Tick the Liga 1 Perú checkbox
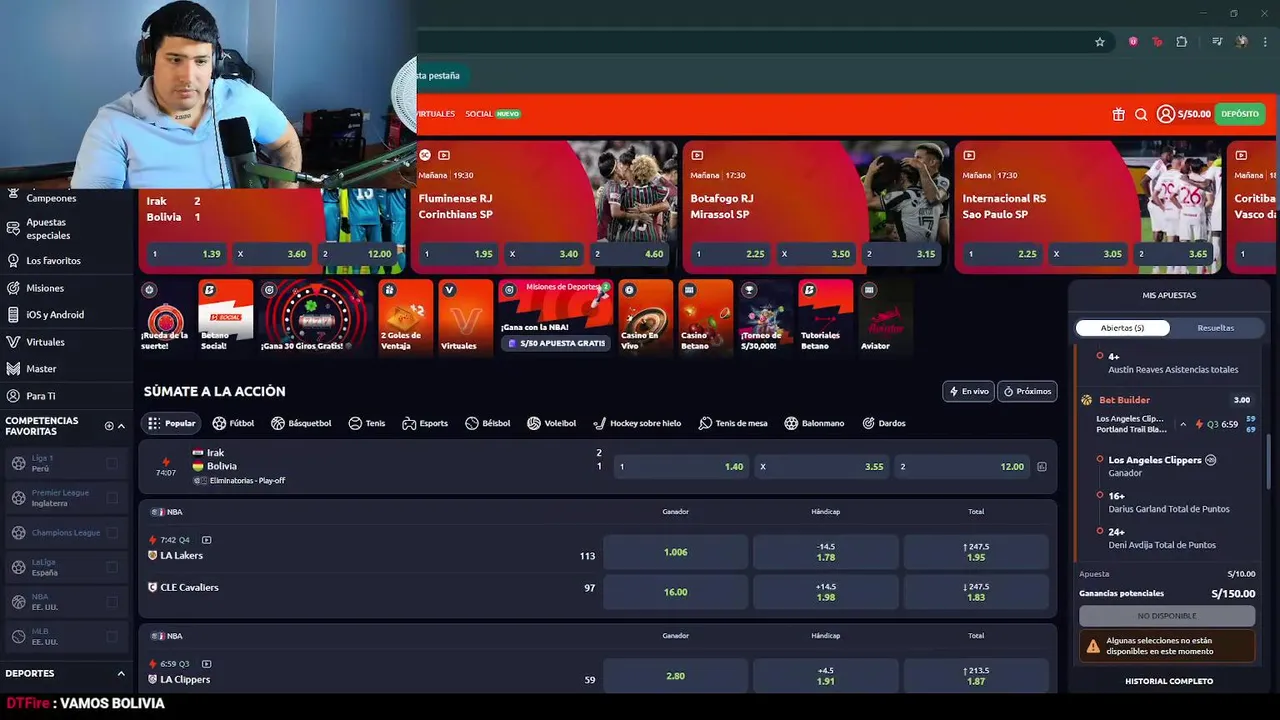Viewport: 1280px width, 720px height. pos(112,463)
